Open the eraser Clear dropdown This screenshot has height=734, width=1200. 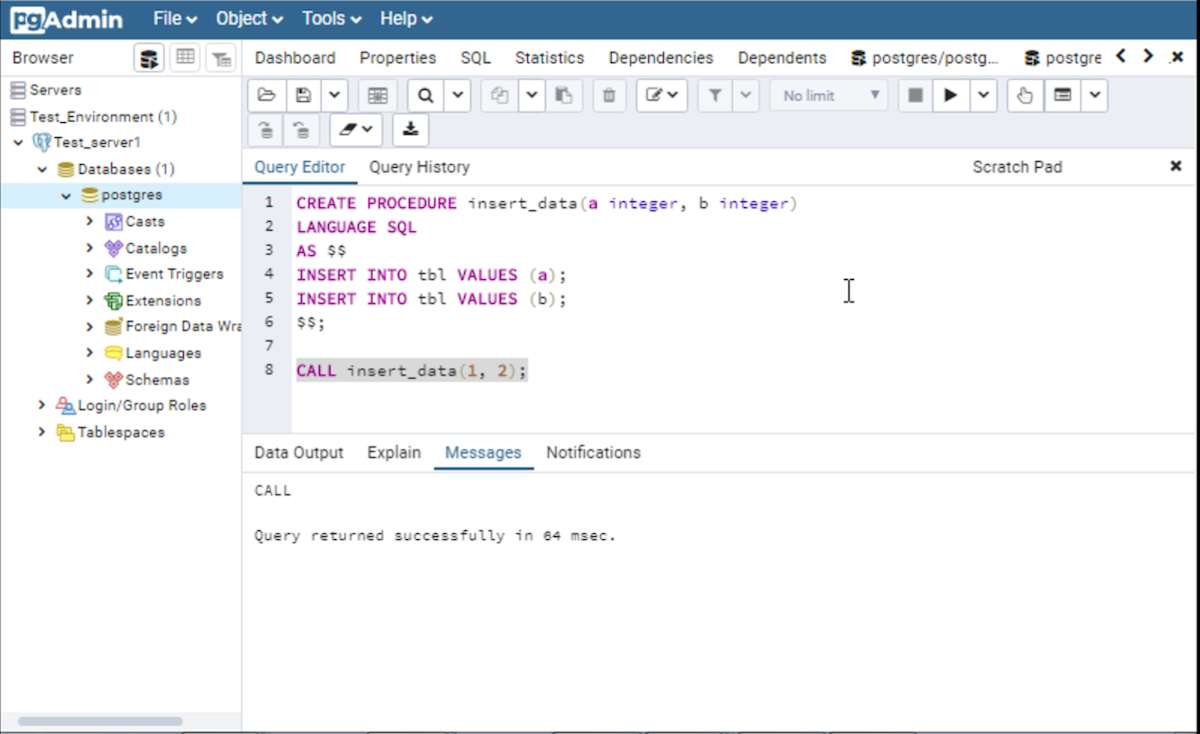(x=356, y=129)
